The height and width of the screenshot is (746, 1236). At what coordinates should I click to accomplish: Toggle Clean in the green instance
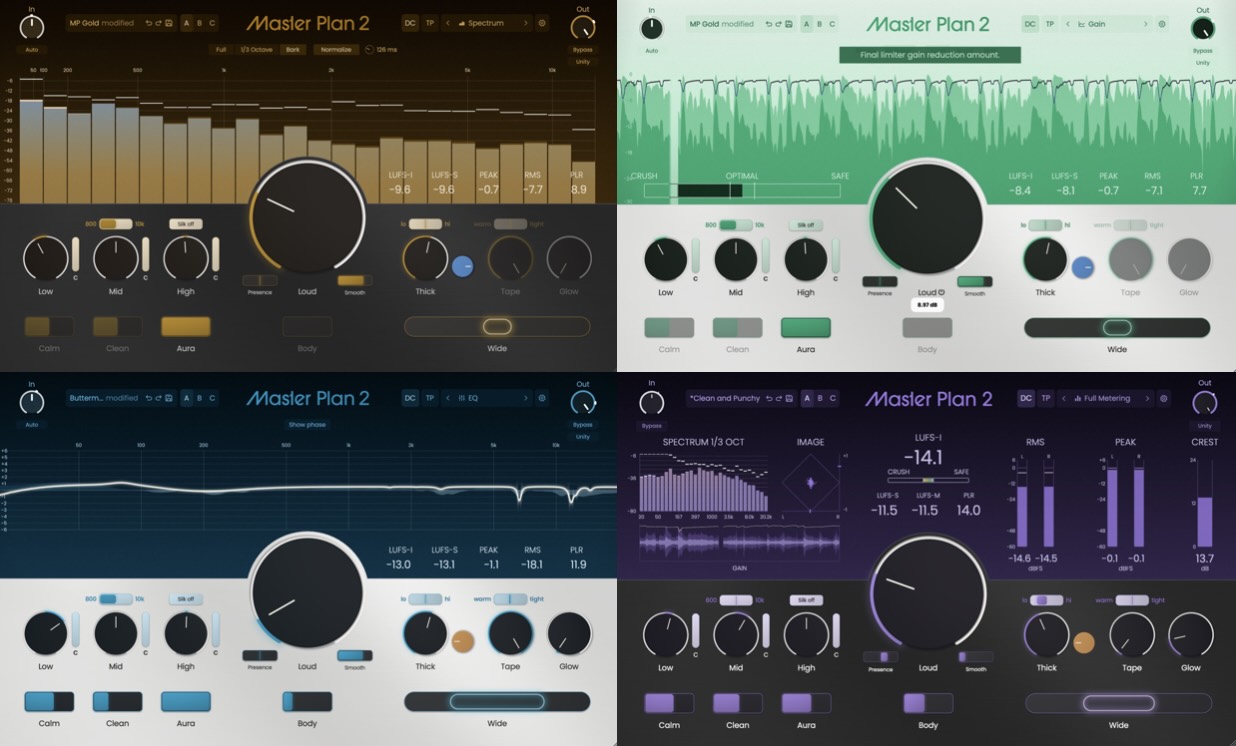coord(737,327)
